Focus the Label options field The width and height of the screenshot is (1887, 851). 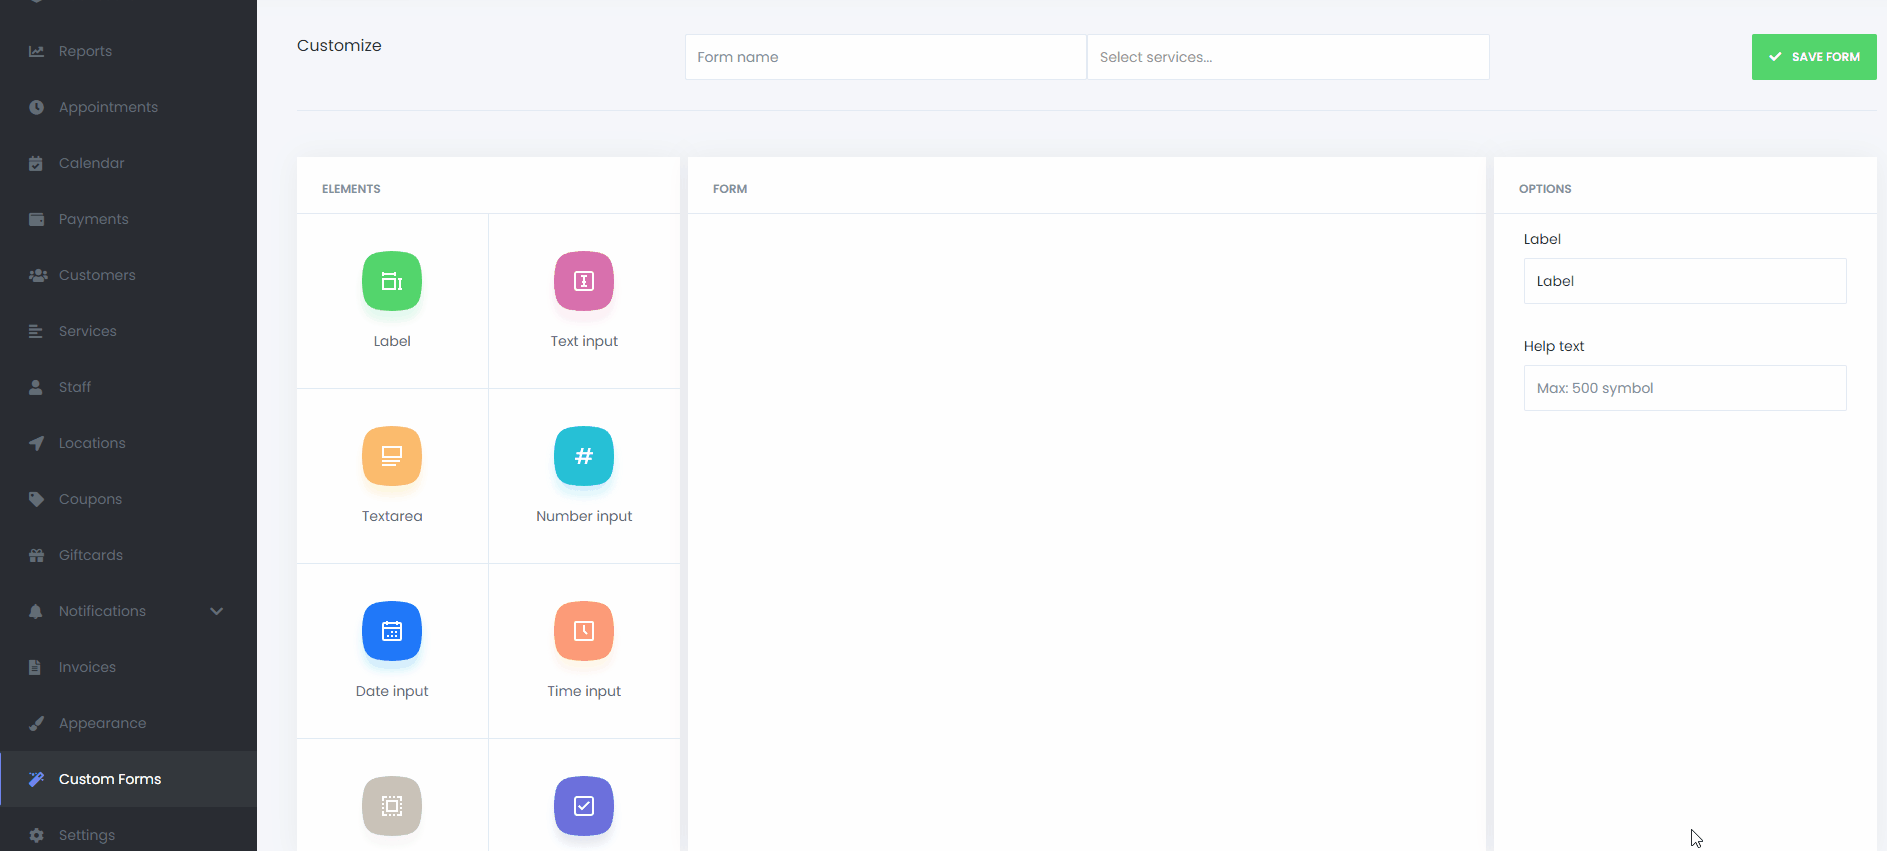[1685, 281]
